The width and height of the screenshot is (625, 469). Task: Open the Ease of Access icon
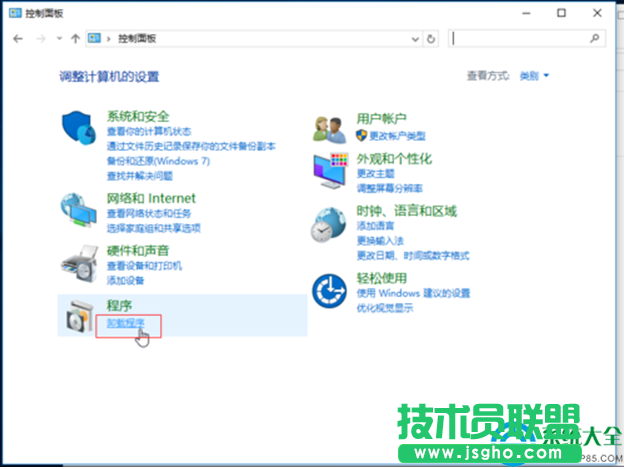pyautogui.click(x=329, y=291)
